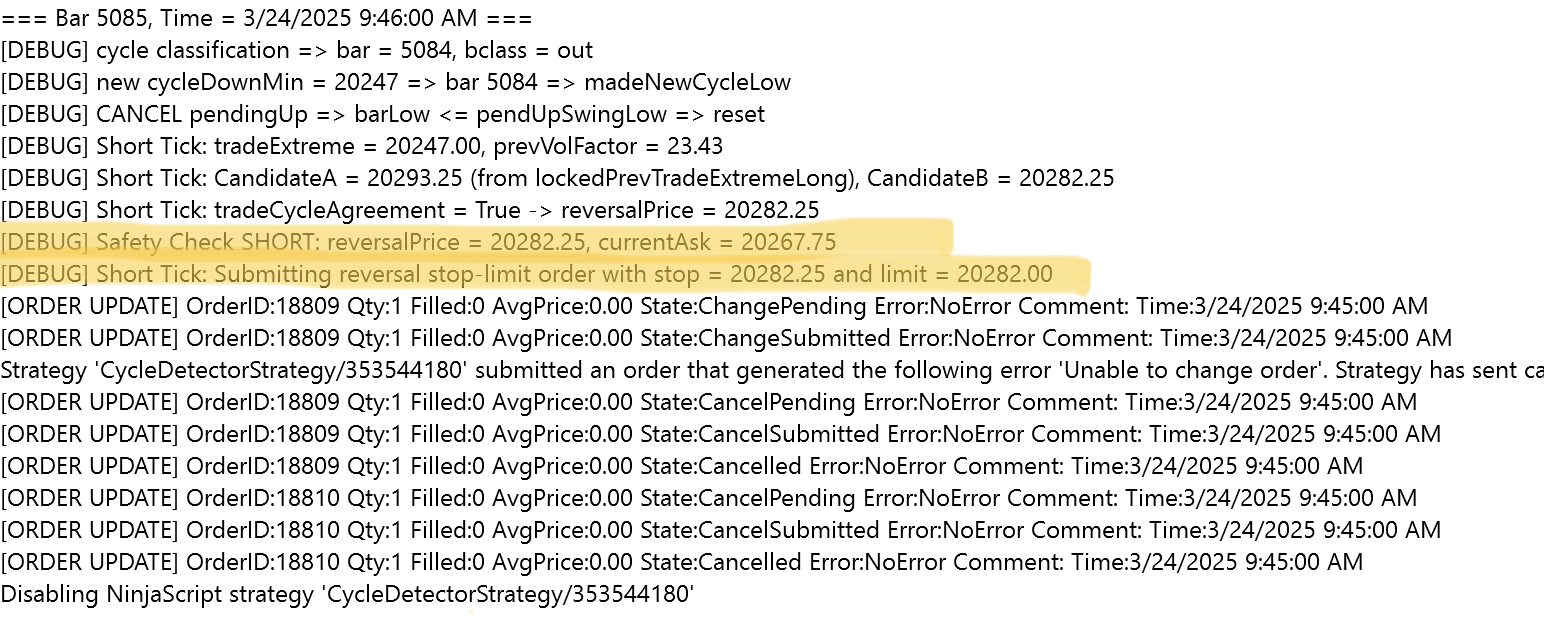This screenshot has height=628, width=1544.
Task: Select the cycle classification debug line
Action: [297, 50]
